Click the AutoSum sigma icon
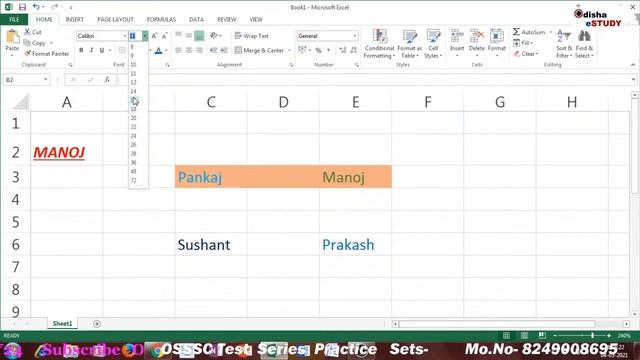 tap(516, 32)
